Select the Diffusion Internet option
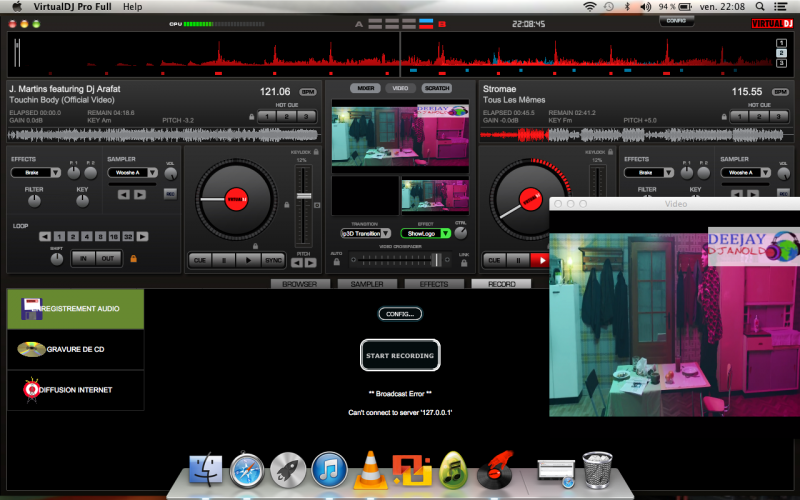Image resolution: width=800 pixels, height=500 pixels. click(76, 390)
